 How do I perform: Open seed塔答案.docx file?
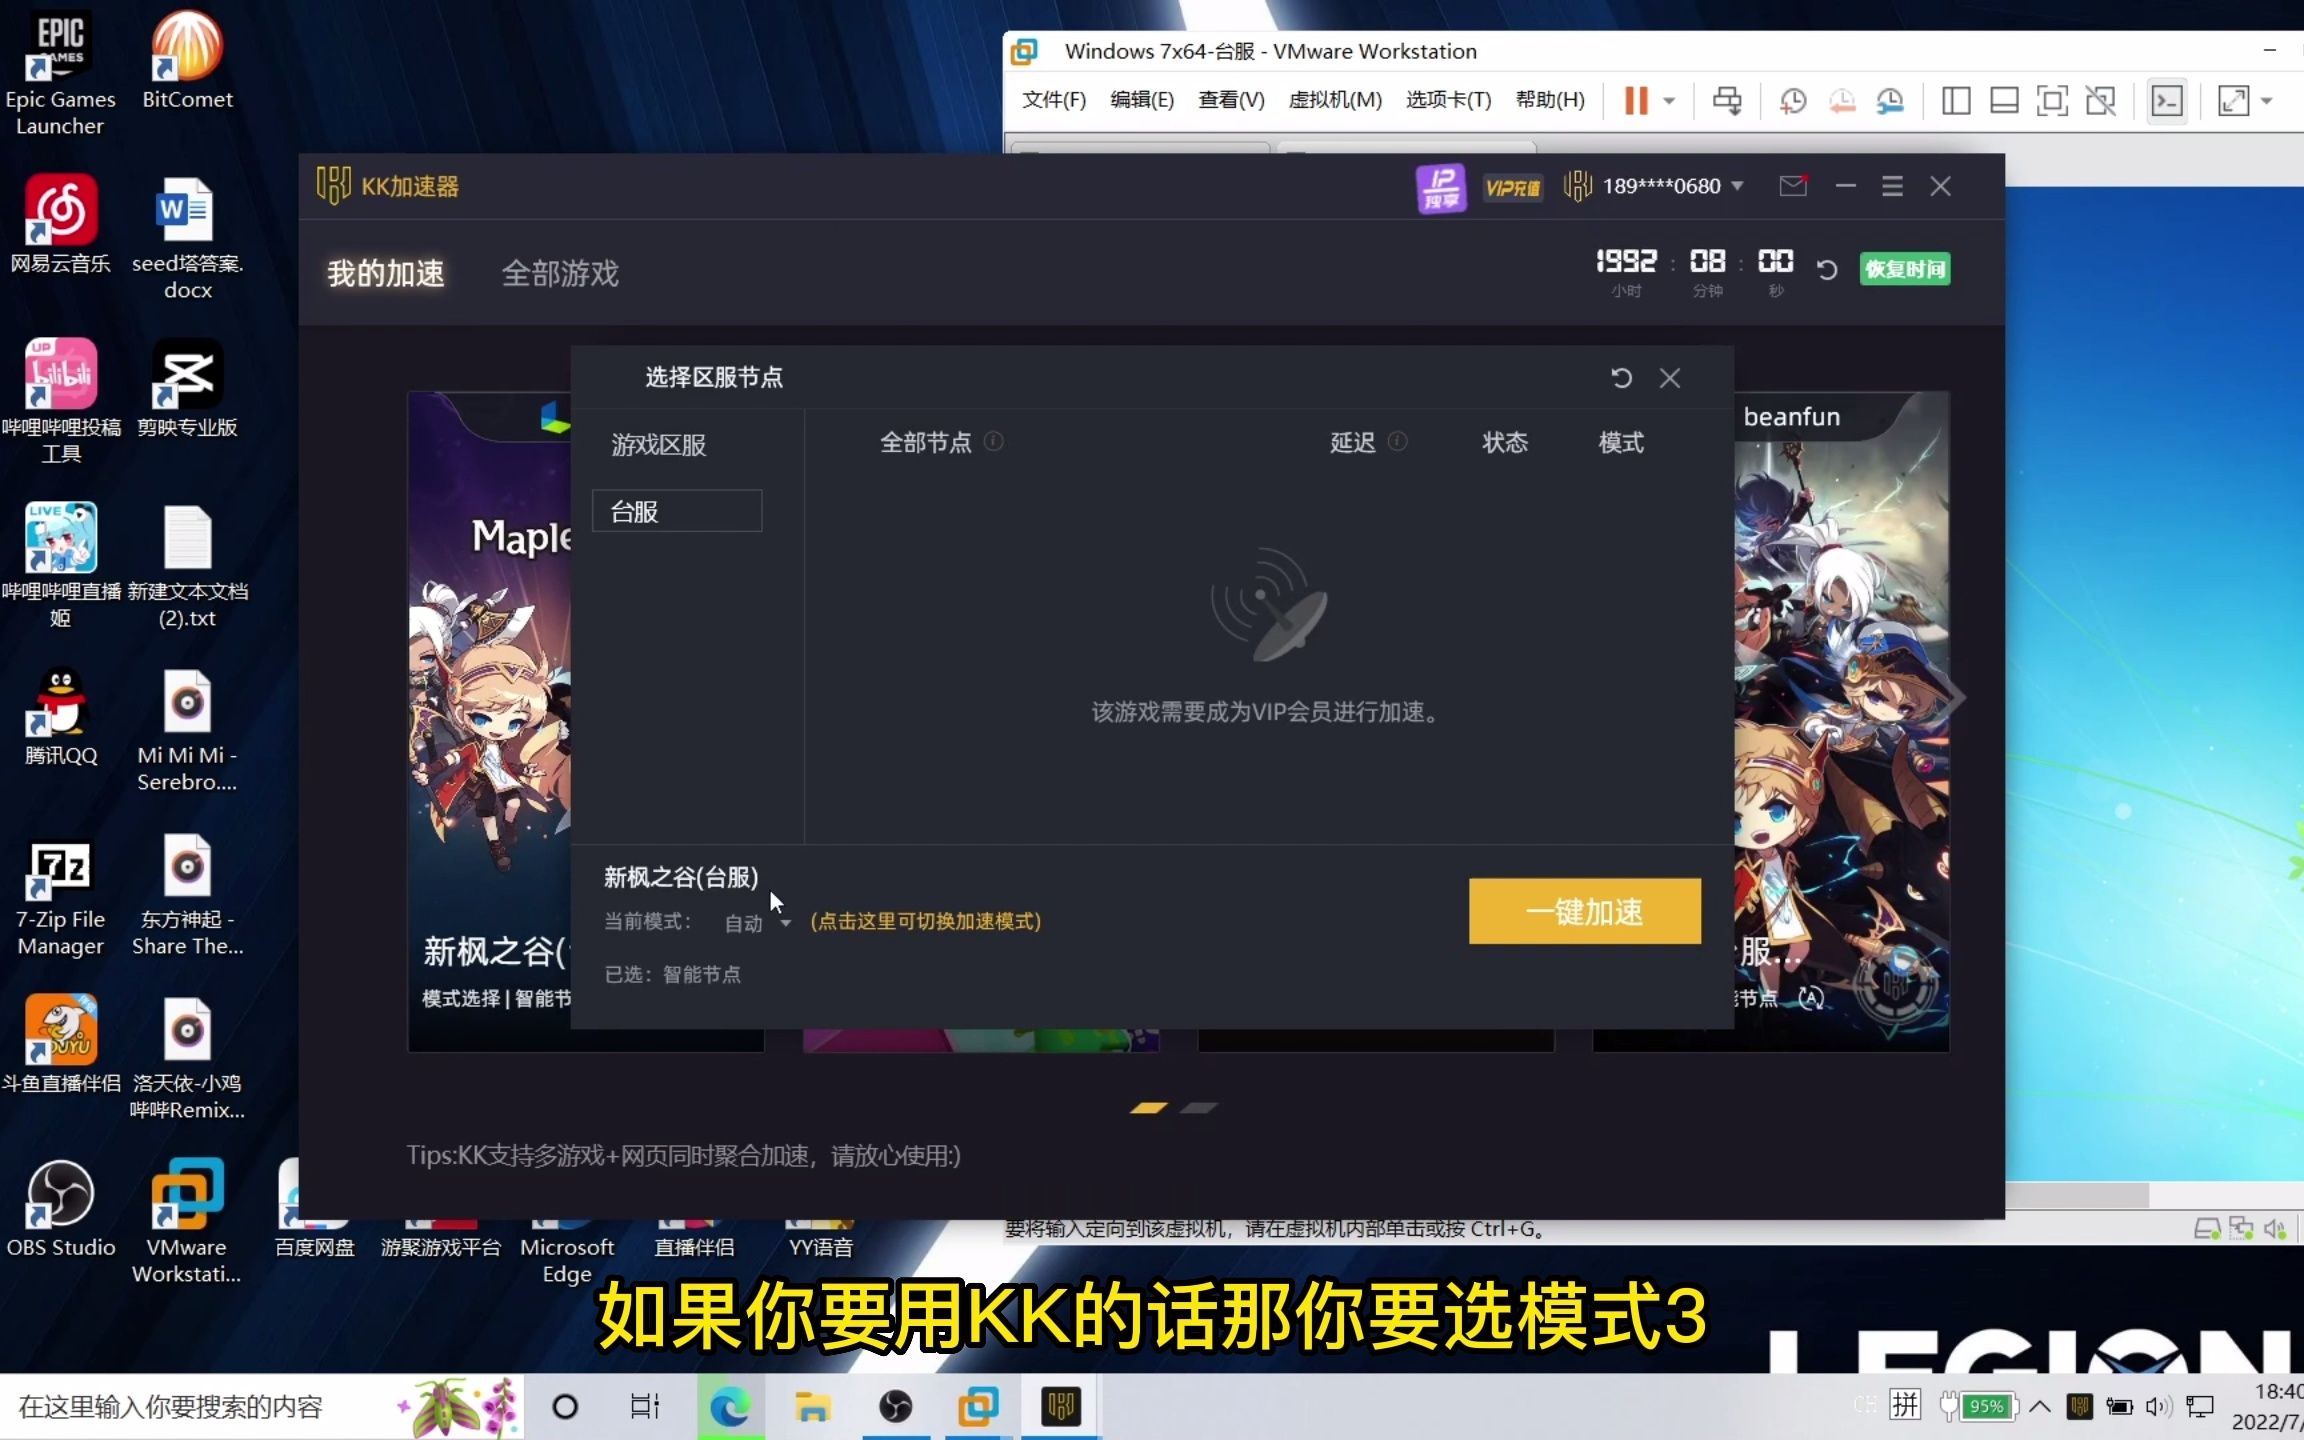click(x=187, y=238)
